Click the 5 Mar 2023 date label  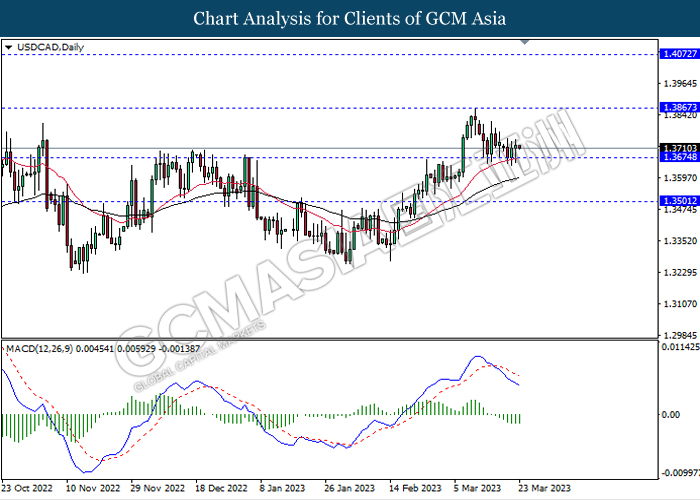coord(478,488)
